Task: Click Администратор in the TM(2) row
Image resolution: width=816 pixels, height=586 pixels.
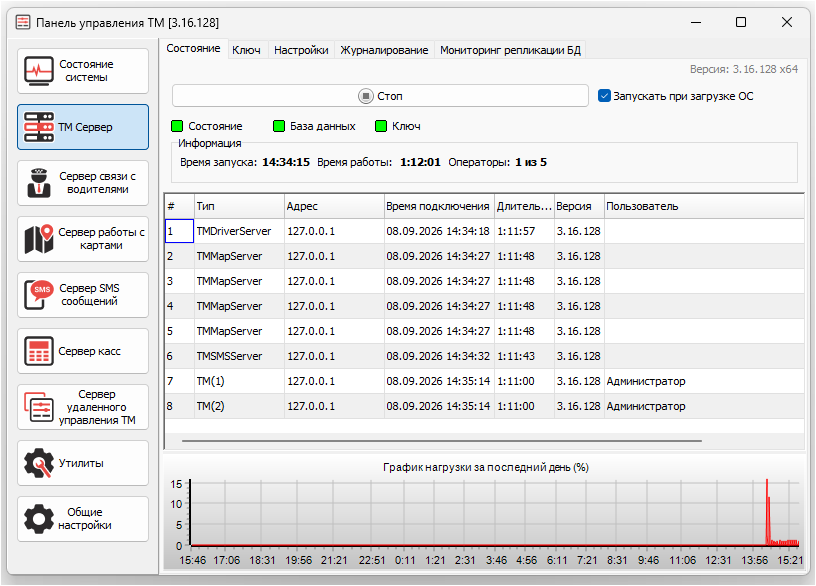Action: 646,406
